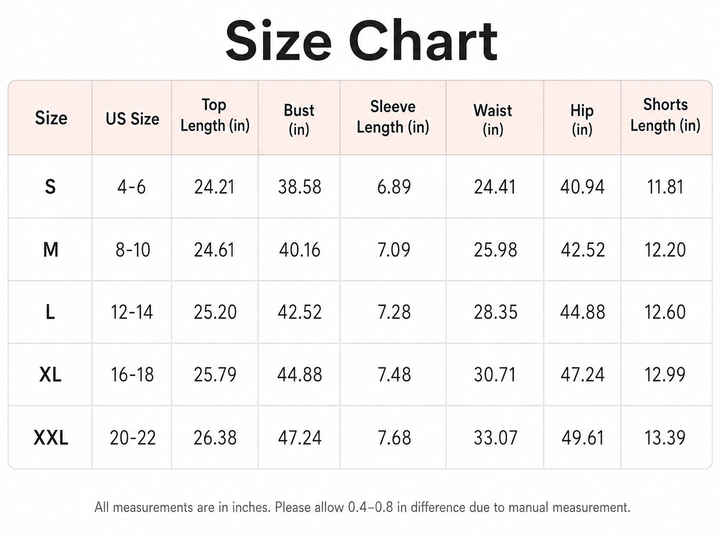Click the M size row label
The height and width of the screenshot is (540, 720).
coord(51,250)
